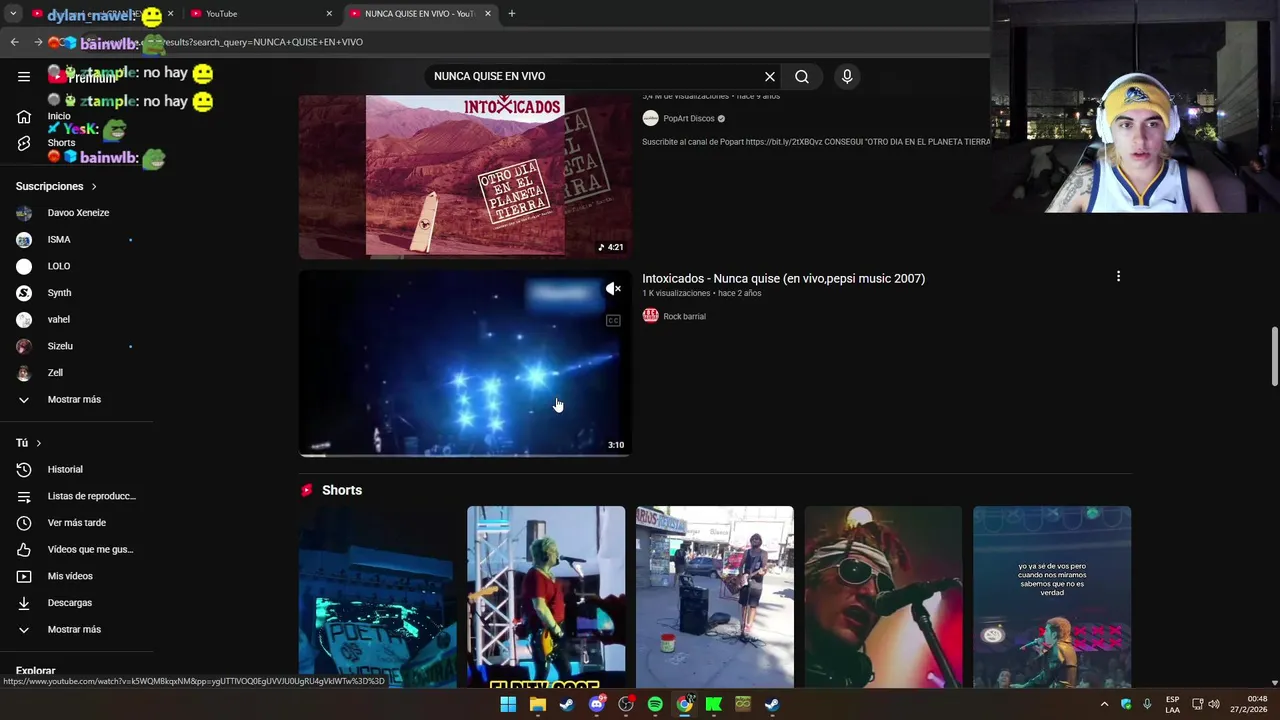Open the PopArt Discos channel name

tap(688, 118)
